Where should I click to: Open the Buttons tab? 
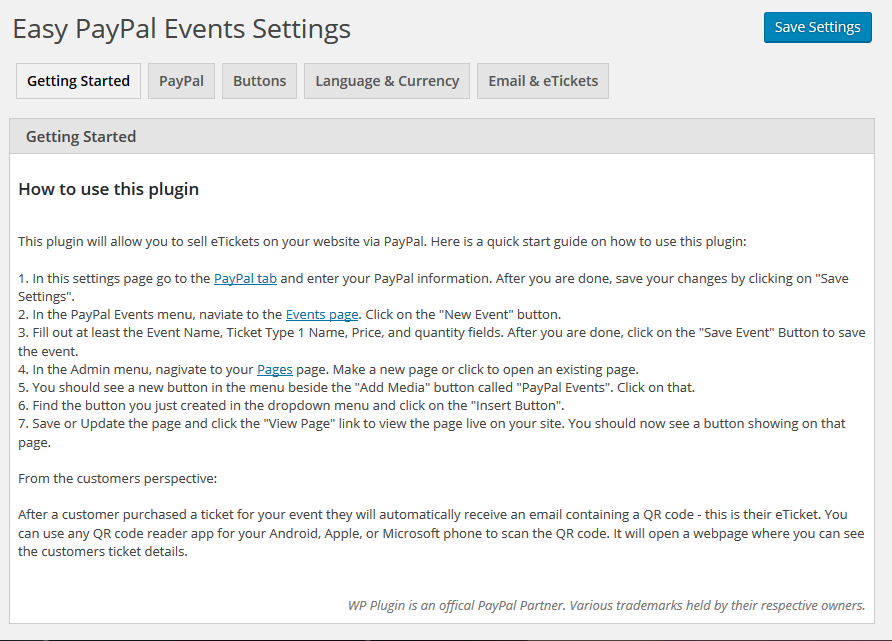259,81
